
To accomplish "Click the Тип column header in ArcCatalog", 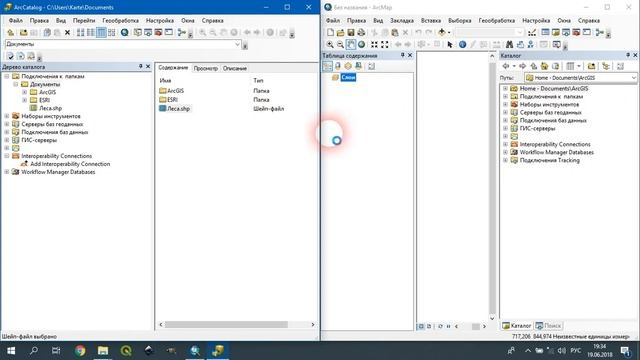I will tap(258, 81).
